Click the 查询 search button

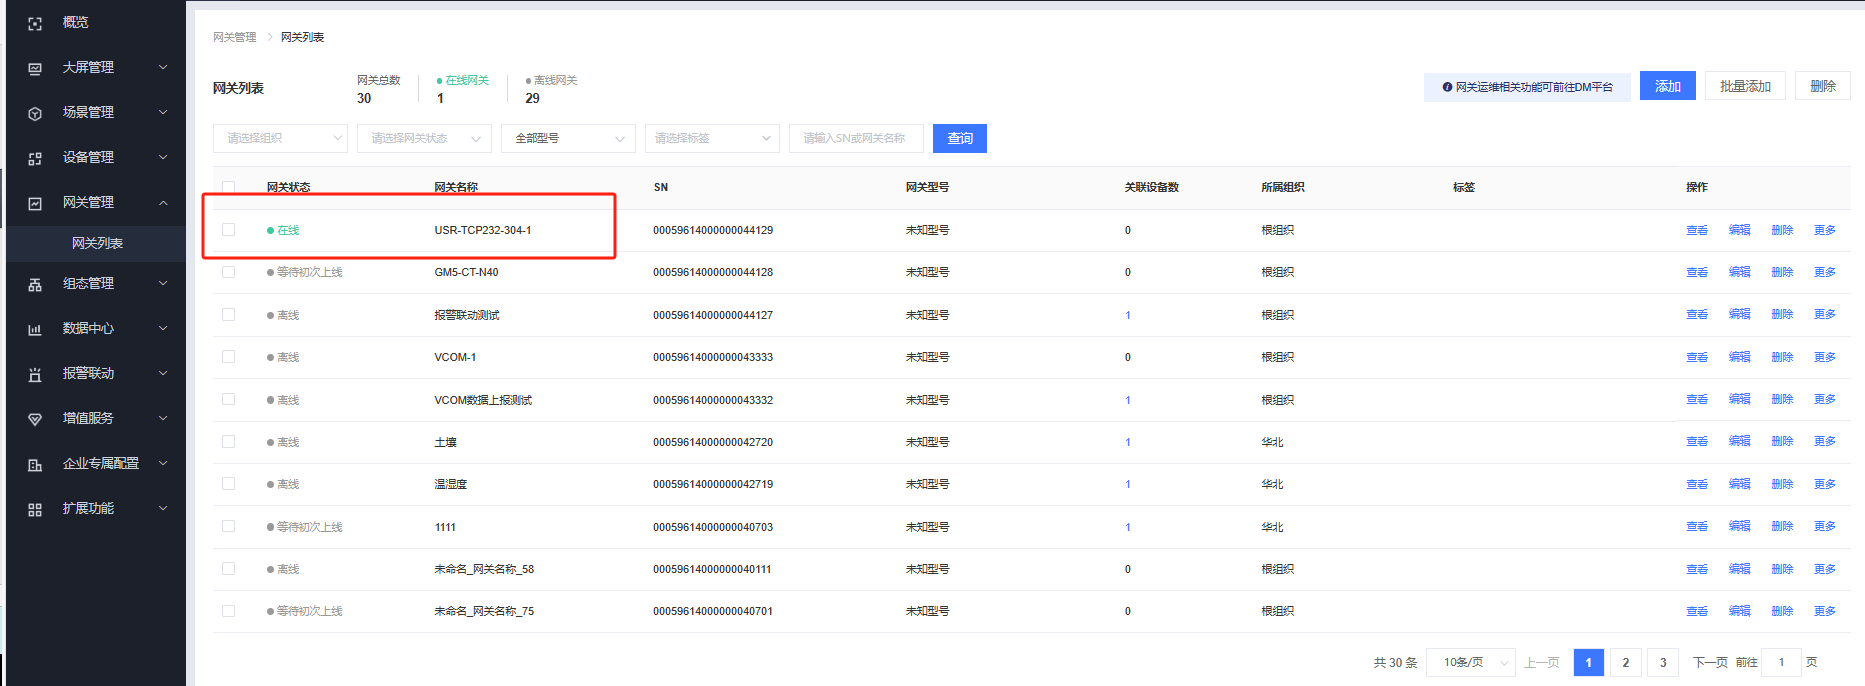[x=959, y=138]
